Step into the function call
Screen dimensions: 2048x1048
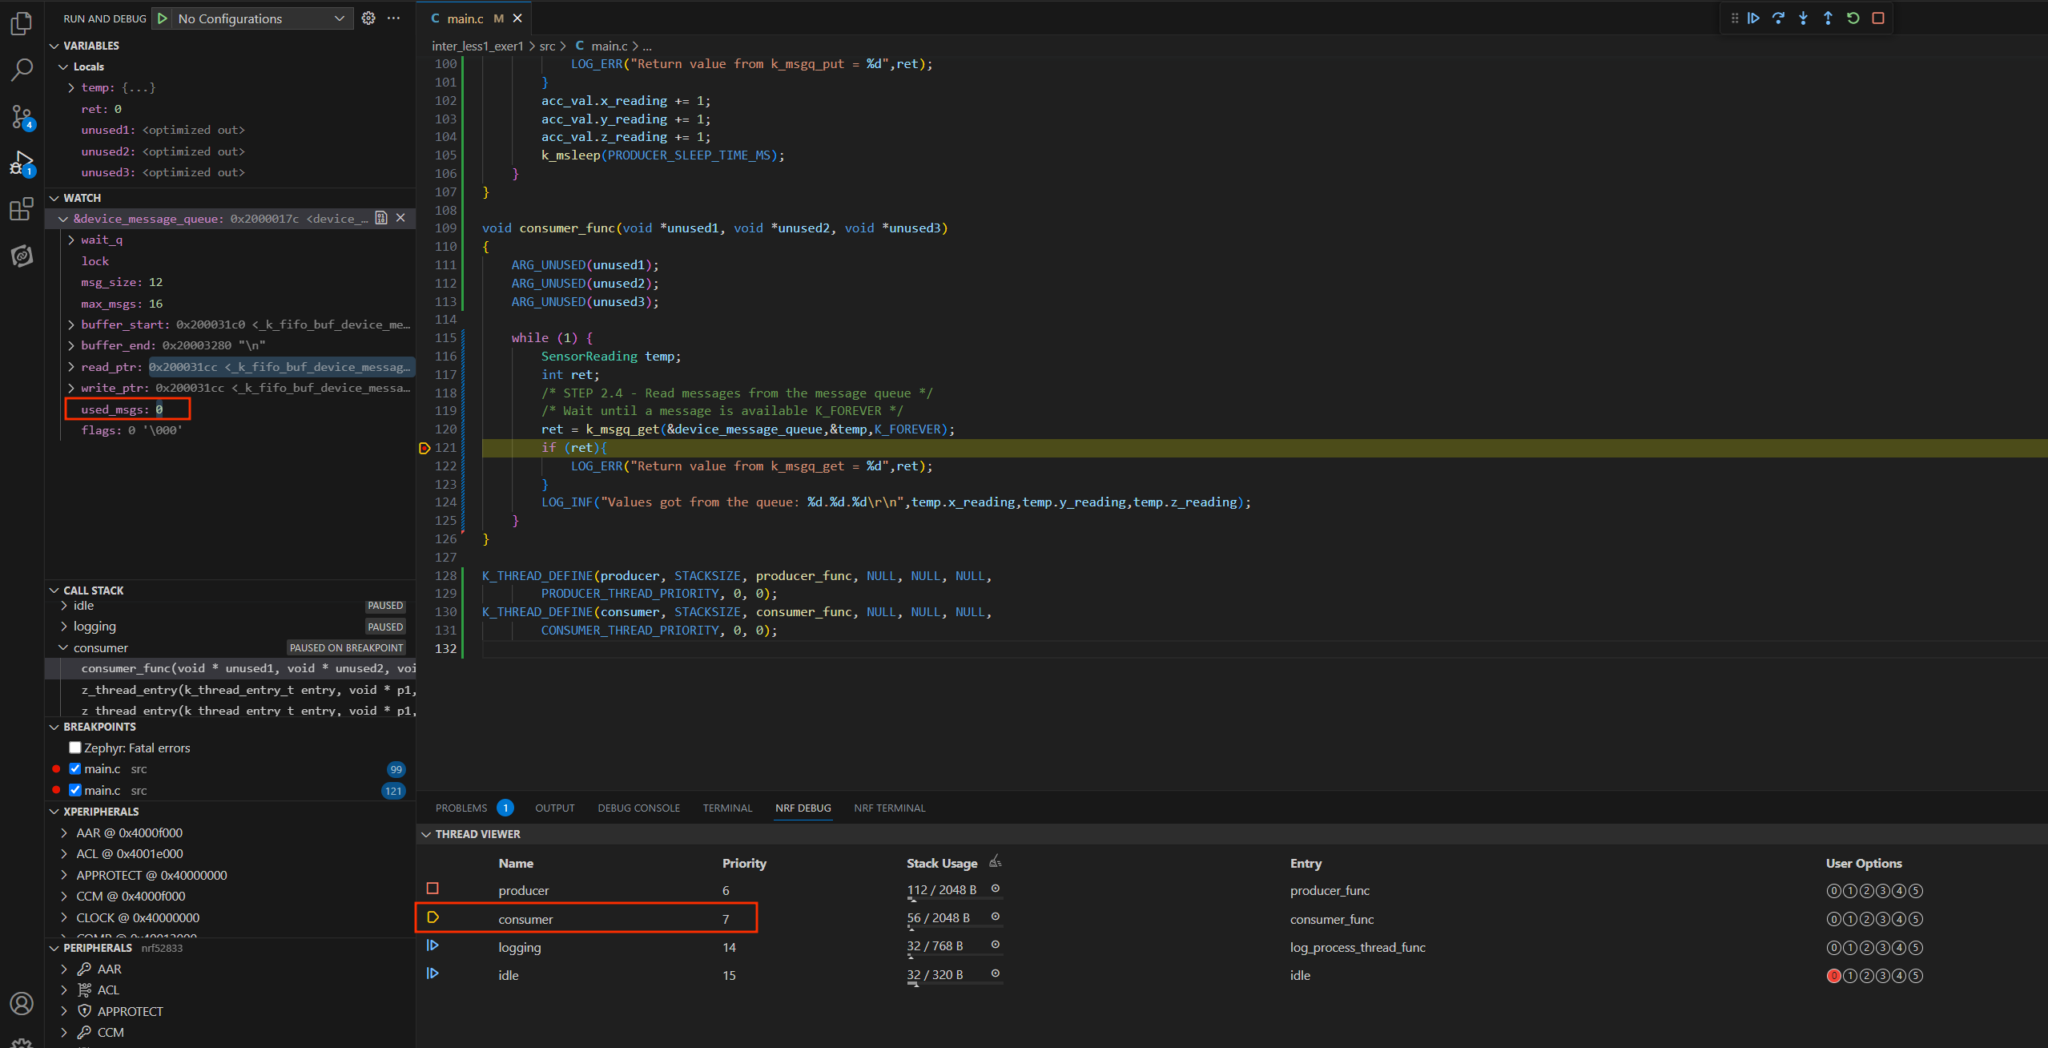click(1802, 18)
